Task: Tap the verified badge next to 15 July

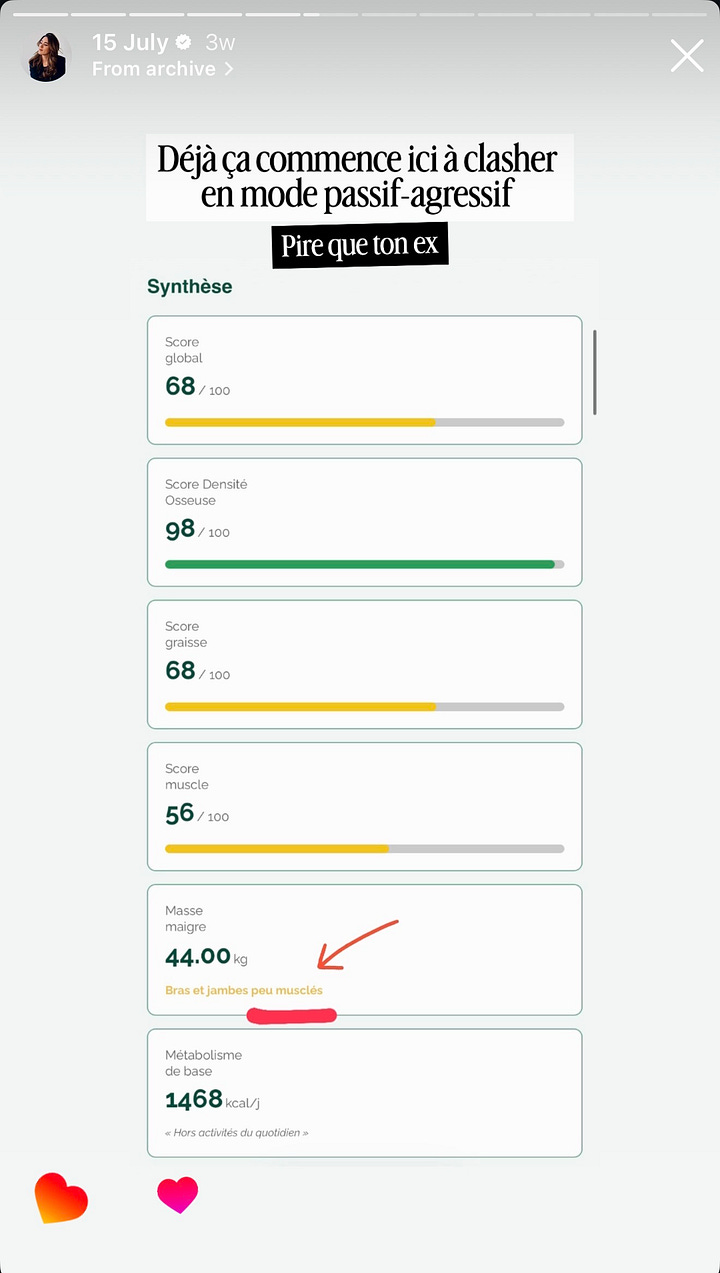Action: coord(184,43)
